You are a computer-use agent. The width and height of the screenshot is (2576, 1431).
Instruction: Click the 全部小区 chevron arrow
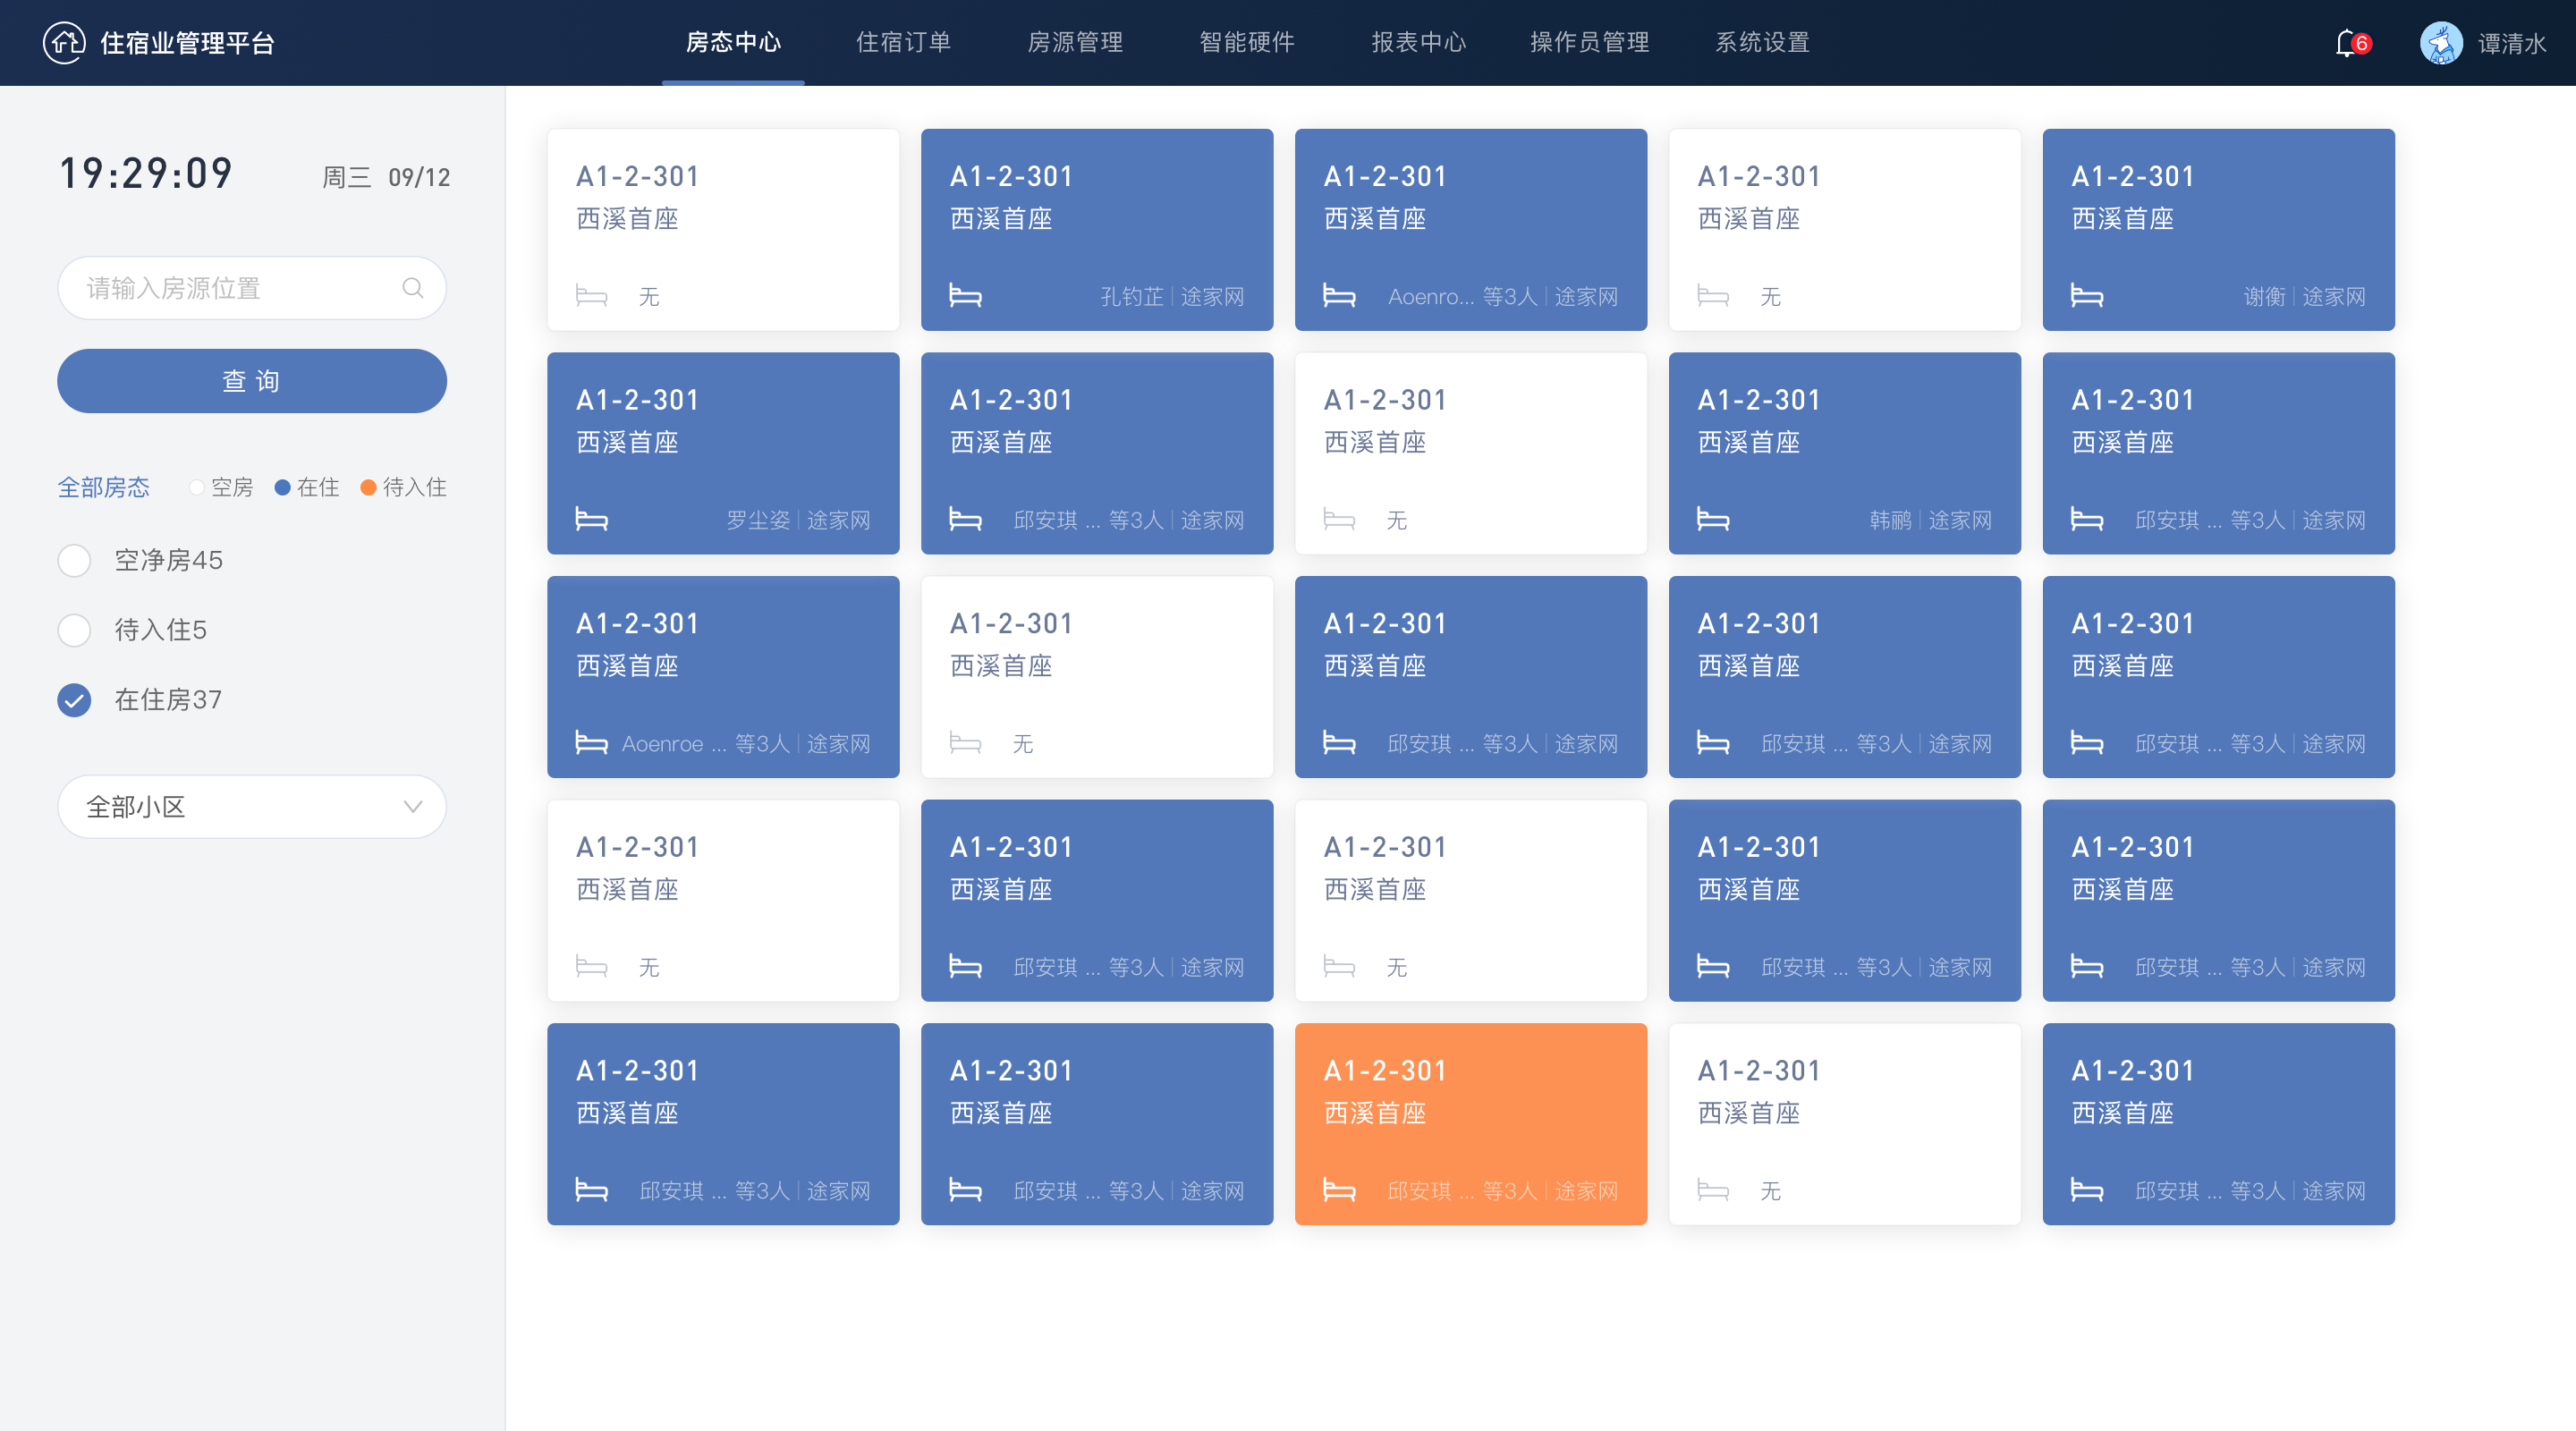pos(412,806)
